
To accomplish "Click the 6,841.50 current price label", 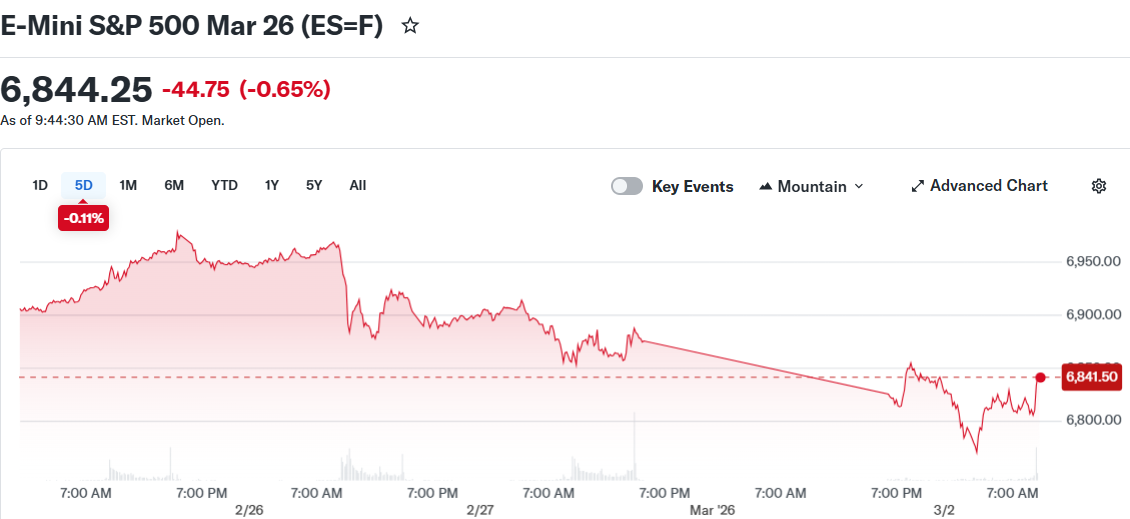I will (x=1092, y=377).
